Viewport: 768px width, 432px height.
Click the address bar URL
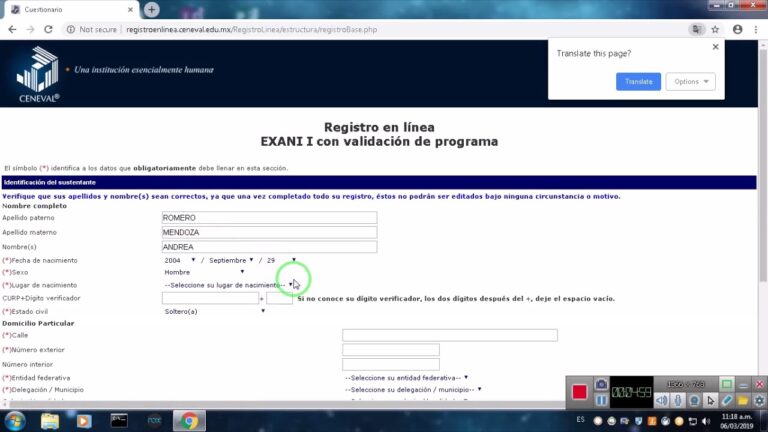[251, 29]
